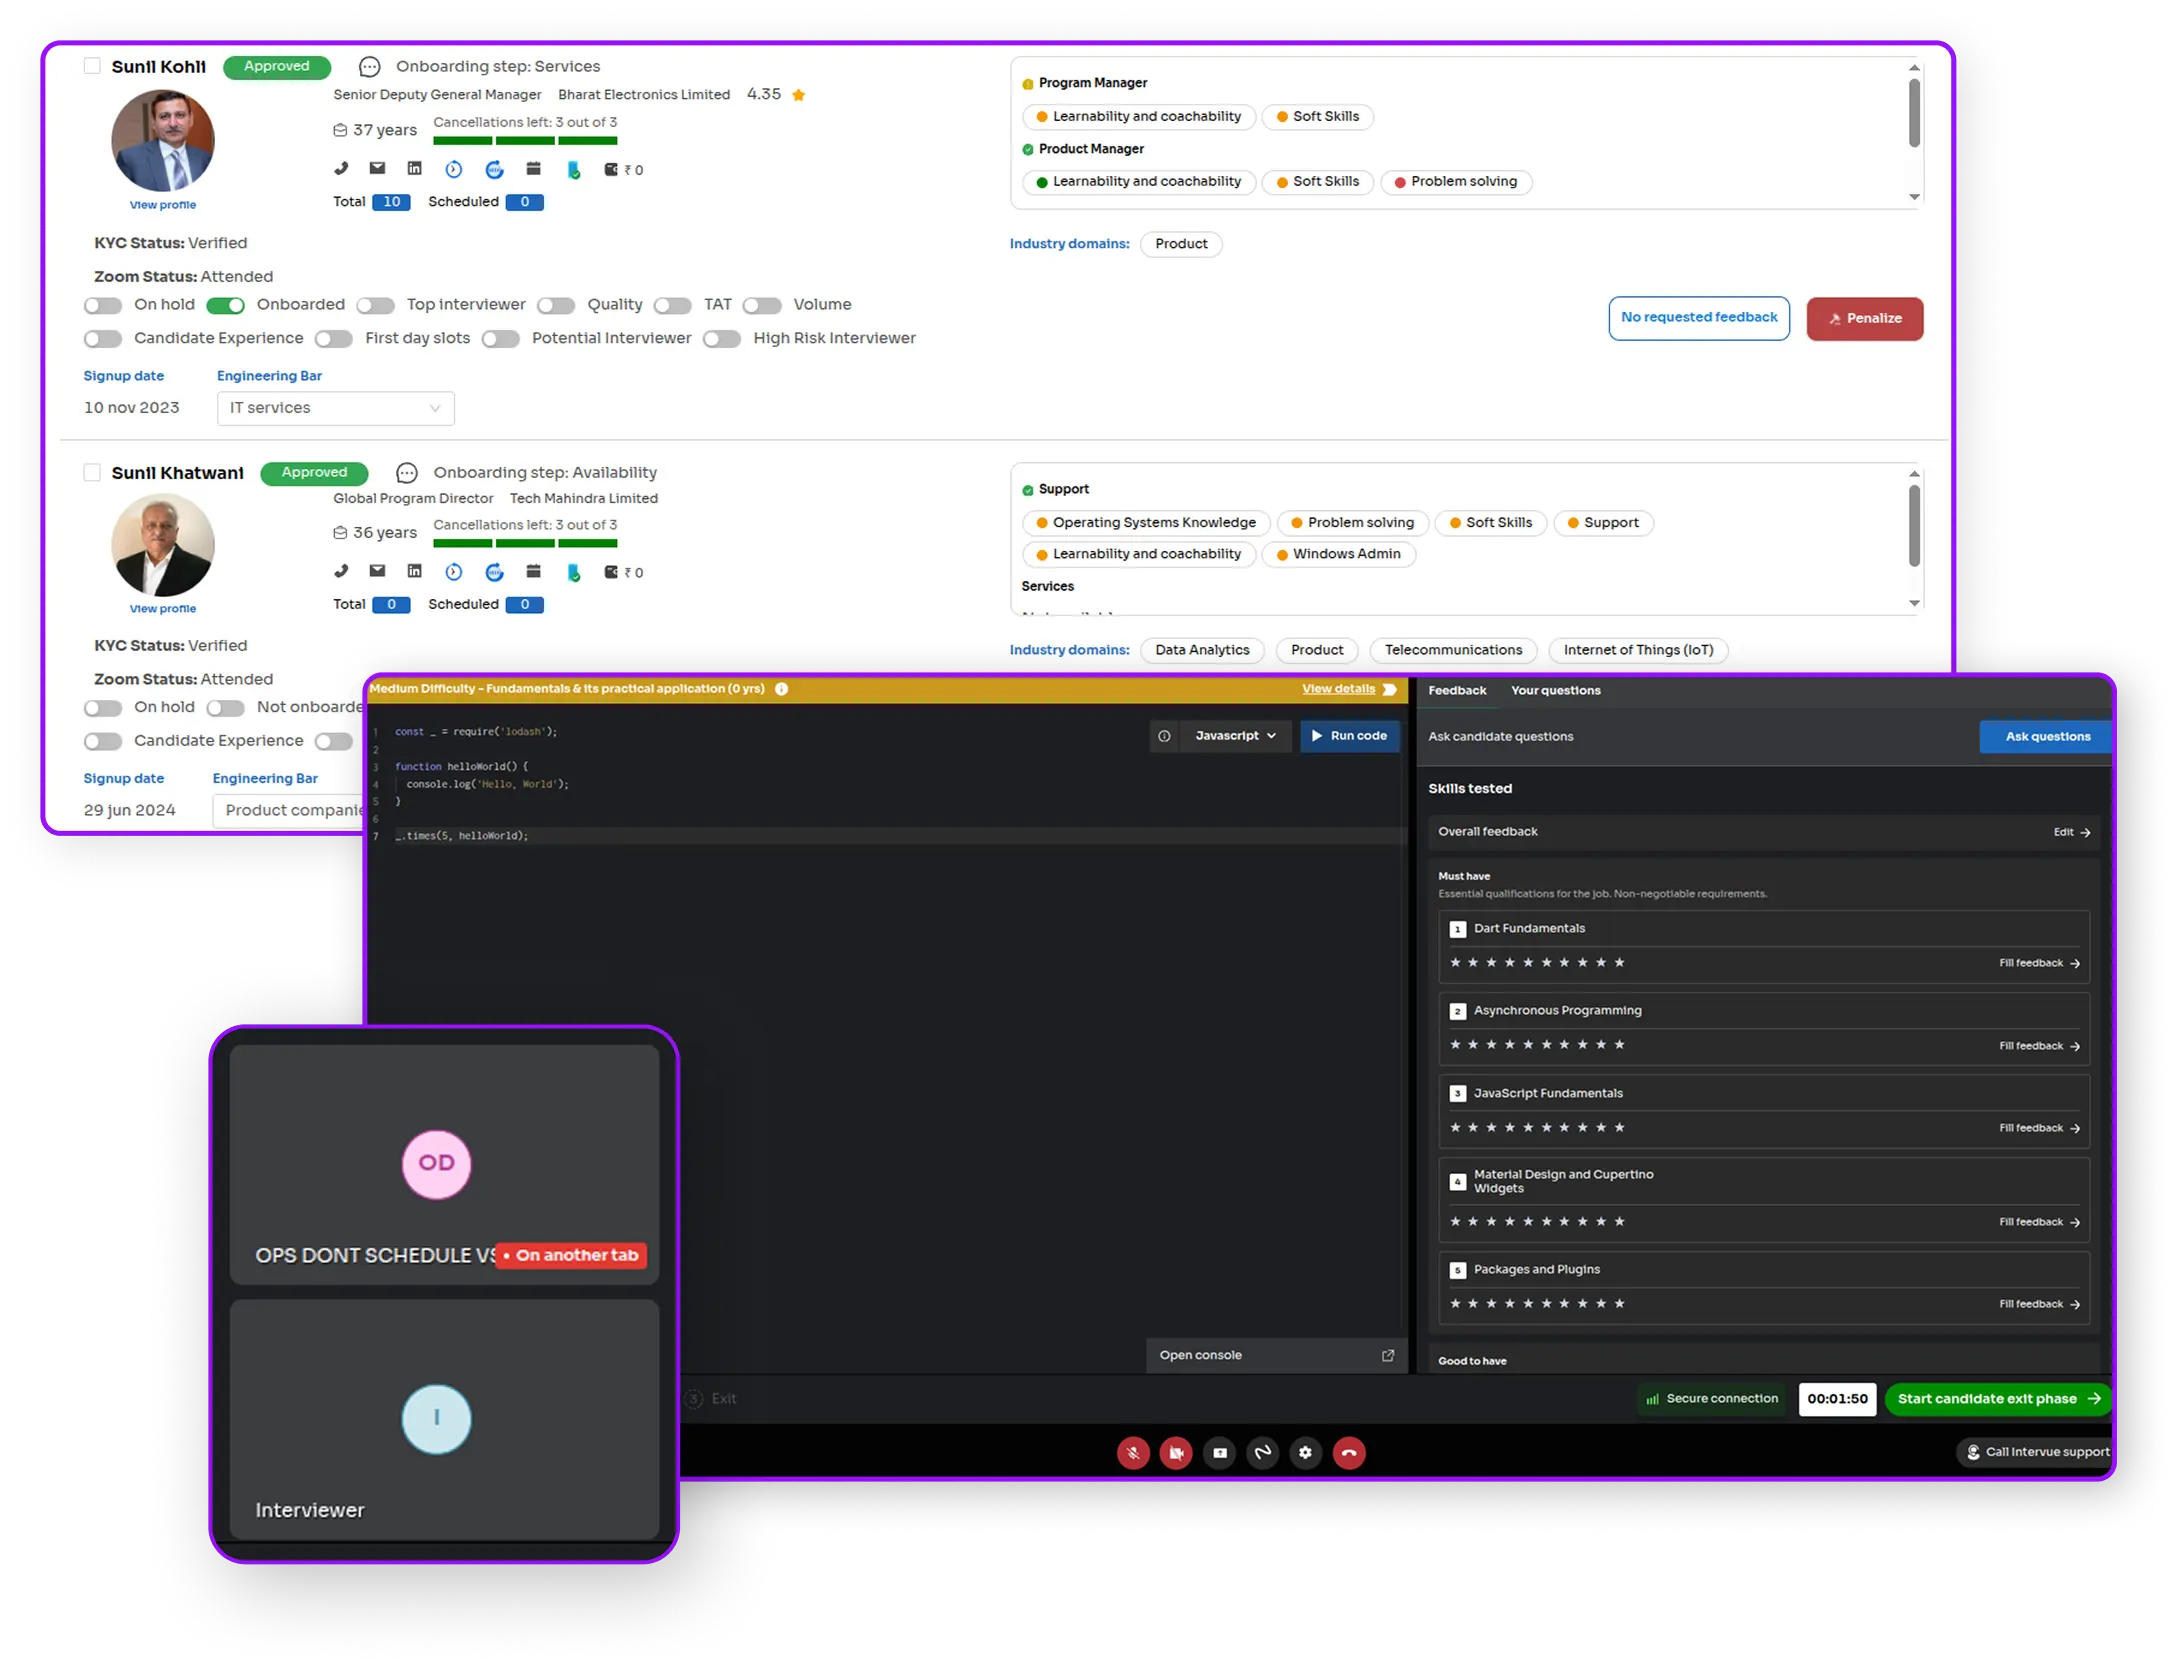Image resolution: width=2174 pixels, height=1670 pixels.
Task: Switch to the Feedback tab
Action: (1457, 691)
